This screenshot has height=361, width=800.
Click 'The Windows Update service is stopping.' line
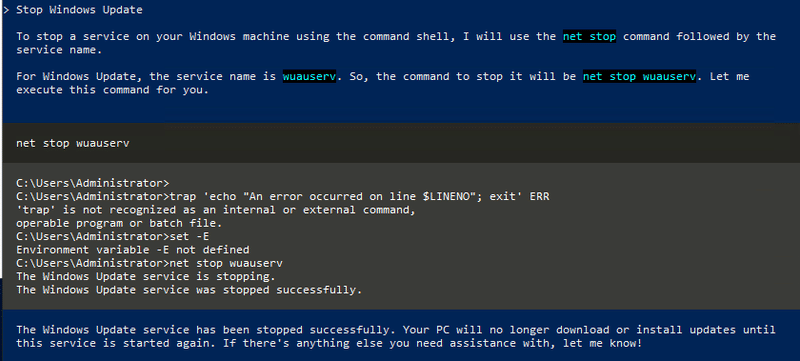tap(146, 277)
